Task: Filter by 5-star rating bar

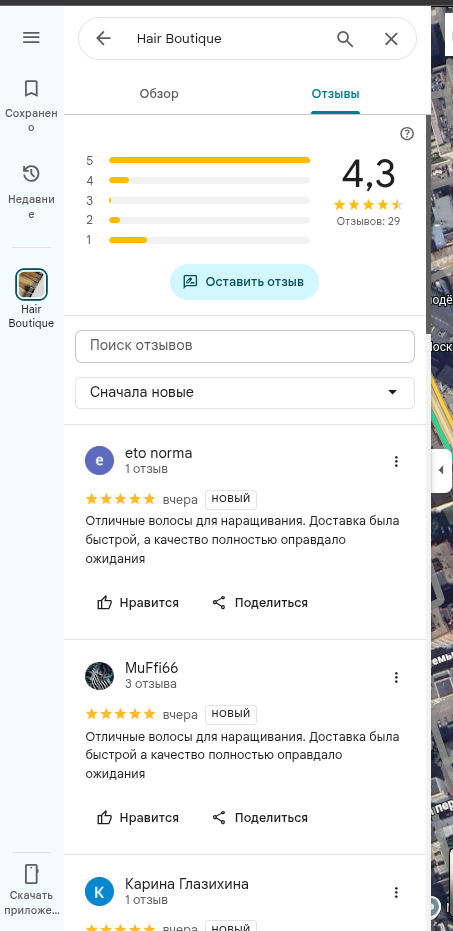Action: coord(209,160)
